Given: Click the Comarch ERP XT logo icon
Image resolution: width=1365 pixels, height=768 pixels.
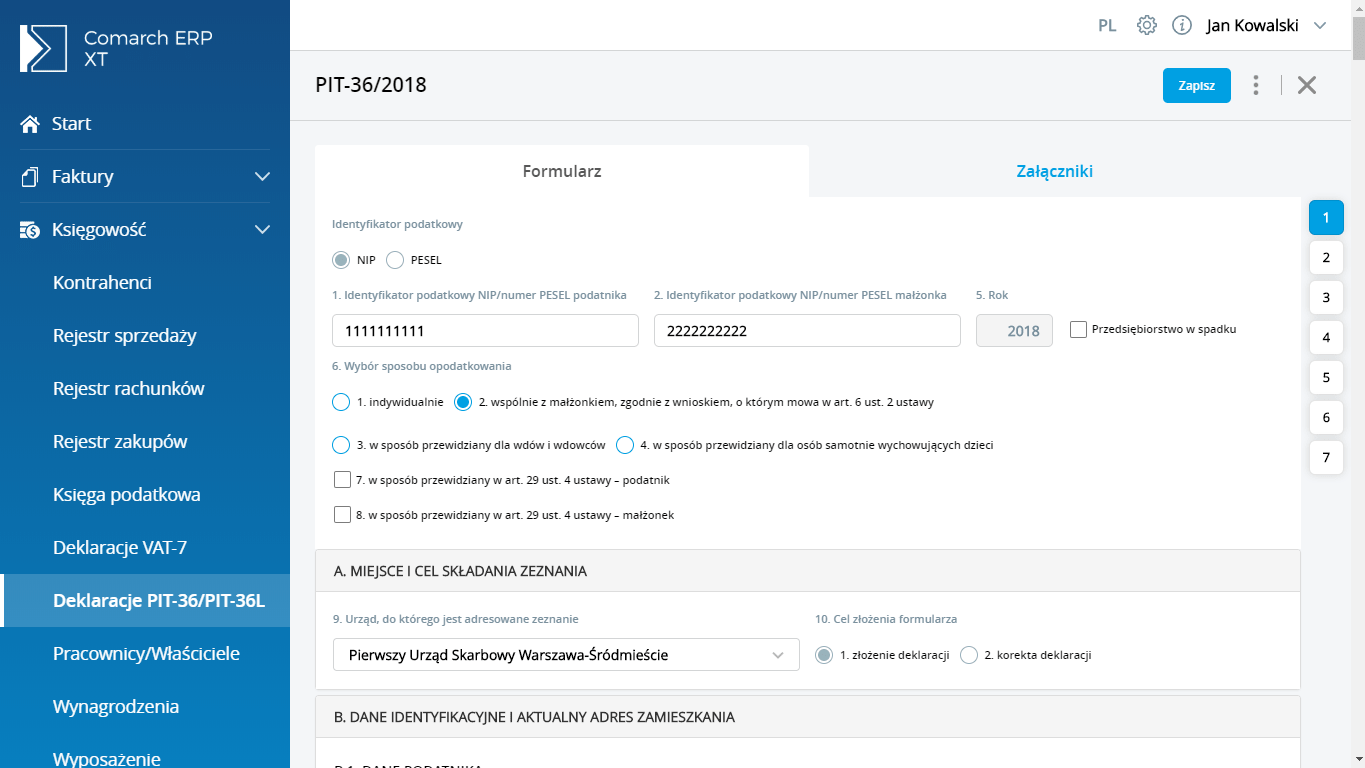Looking at the screenshot, I should pos(44,49).
